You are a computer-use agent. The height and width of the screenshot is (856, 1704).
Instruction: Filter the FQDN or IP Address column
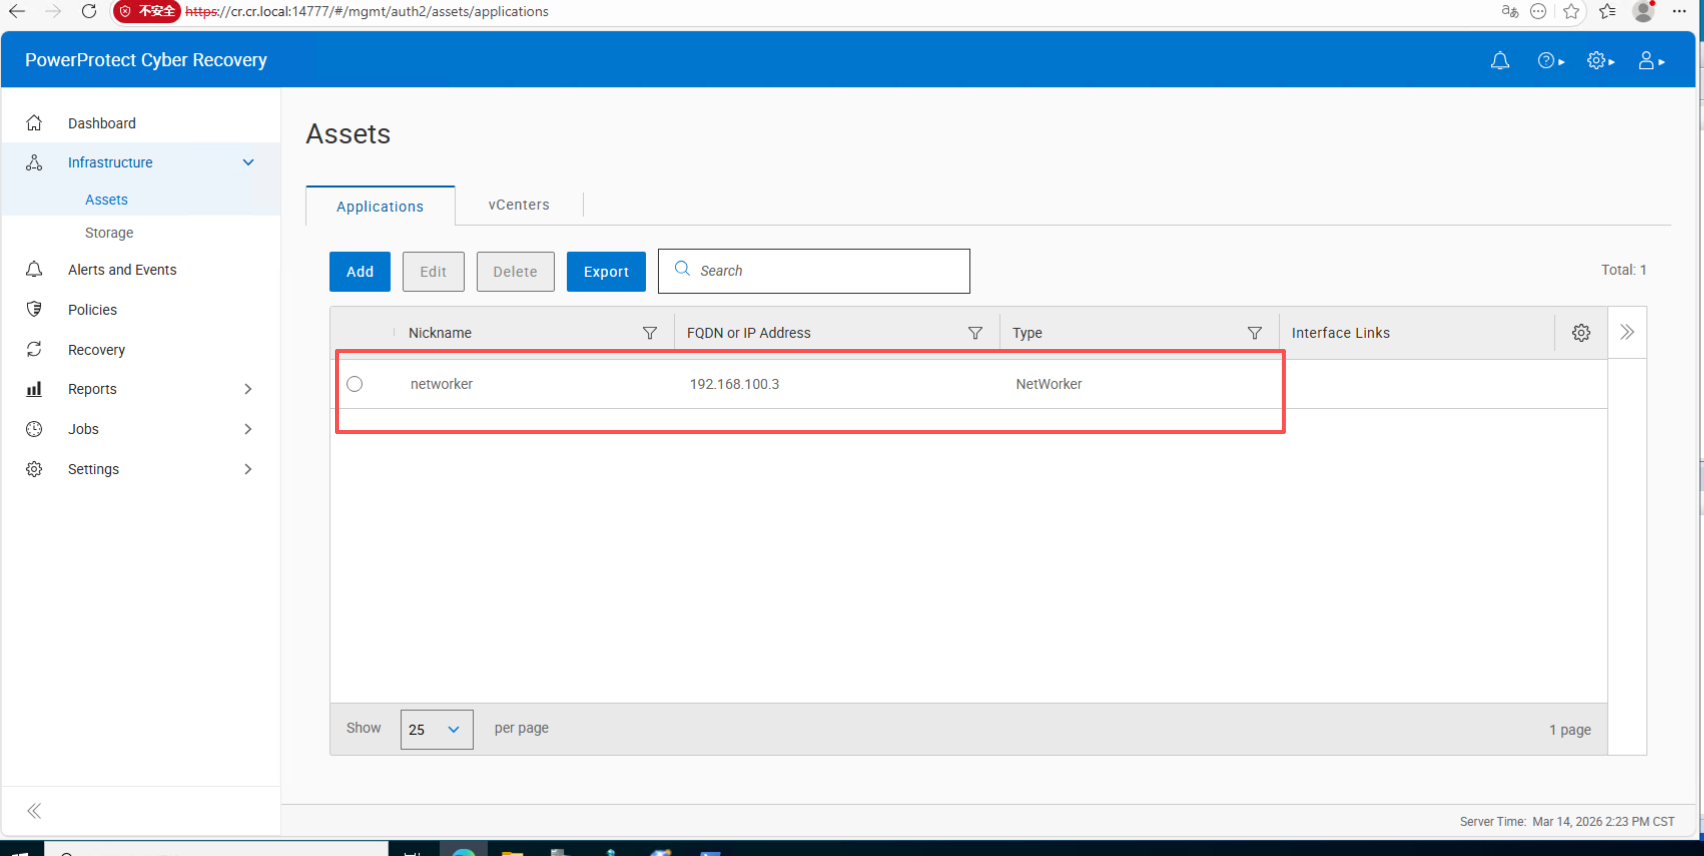pyautogui.click(x=975, y=333)
